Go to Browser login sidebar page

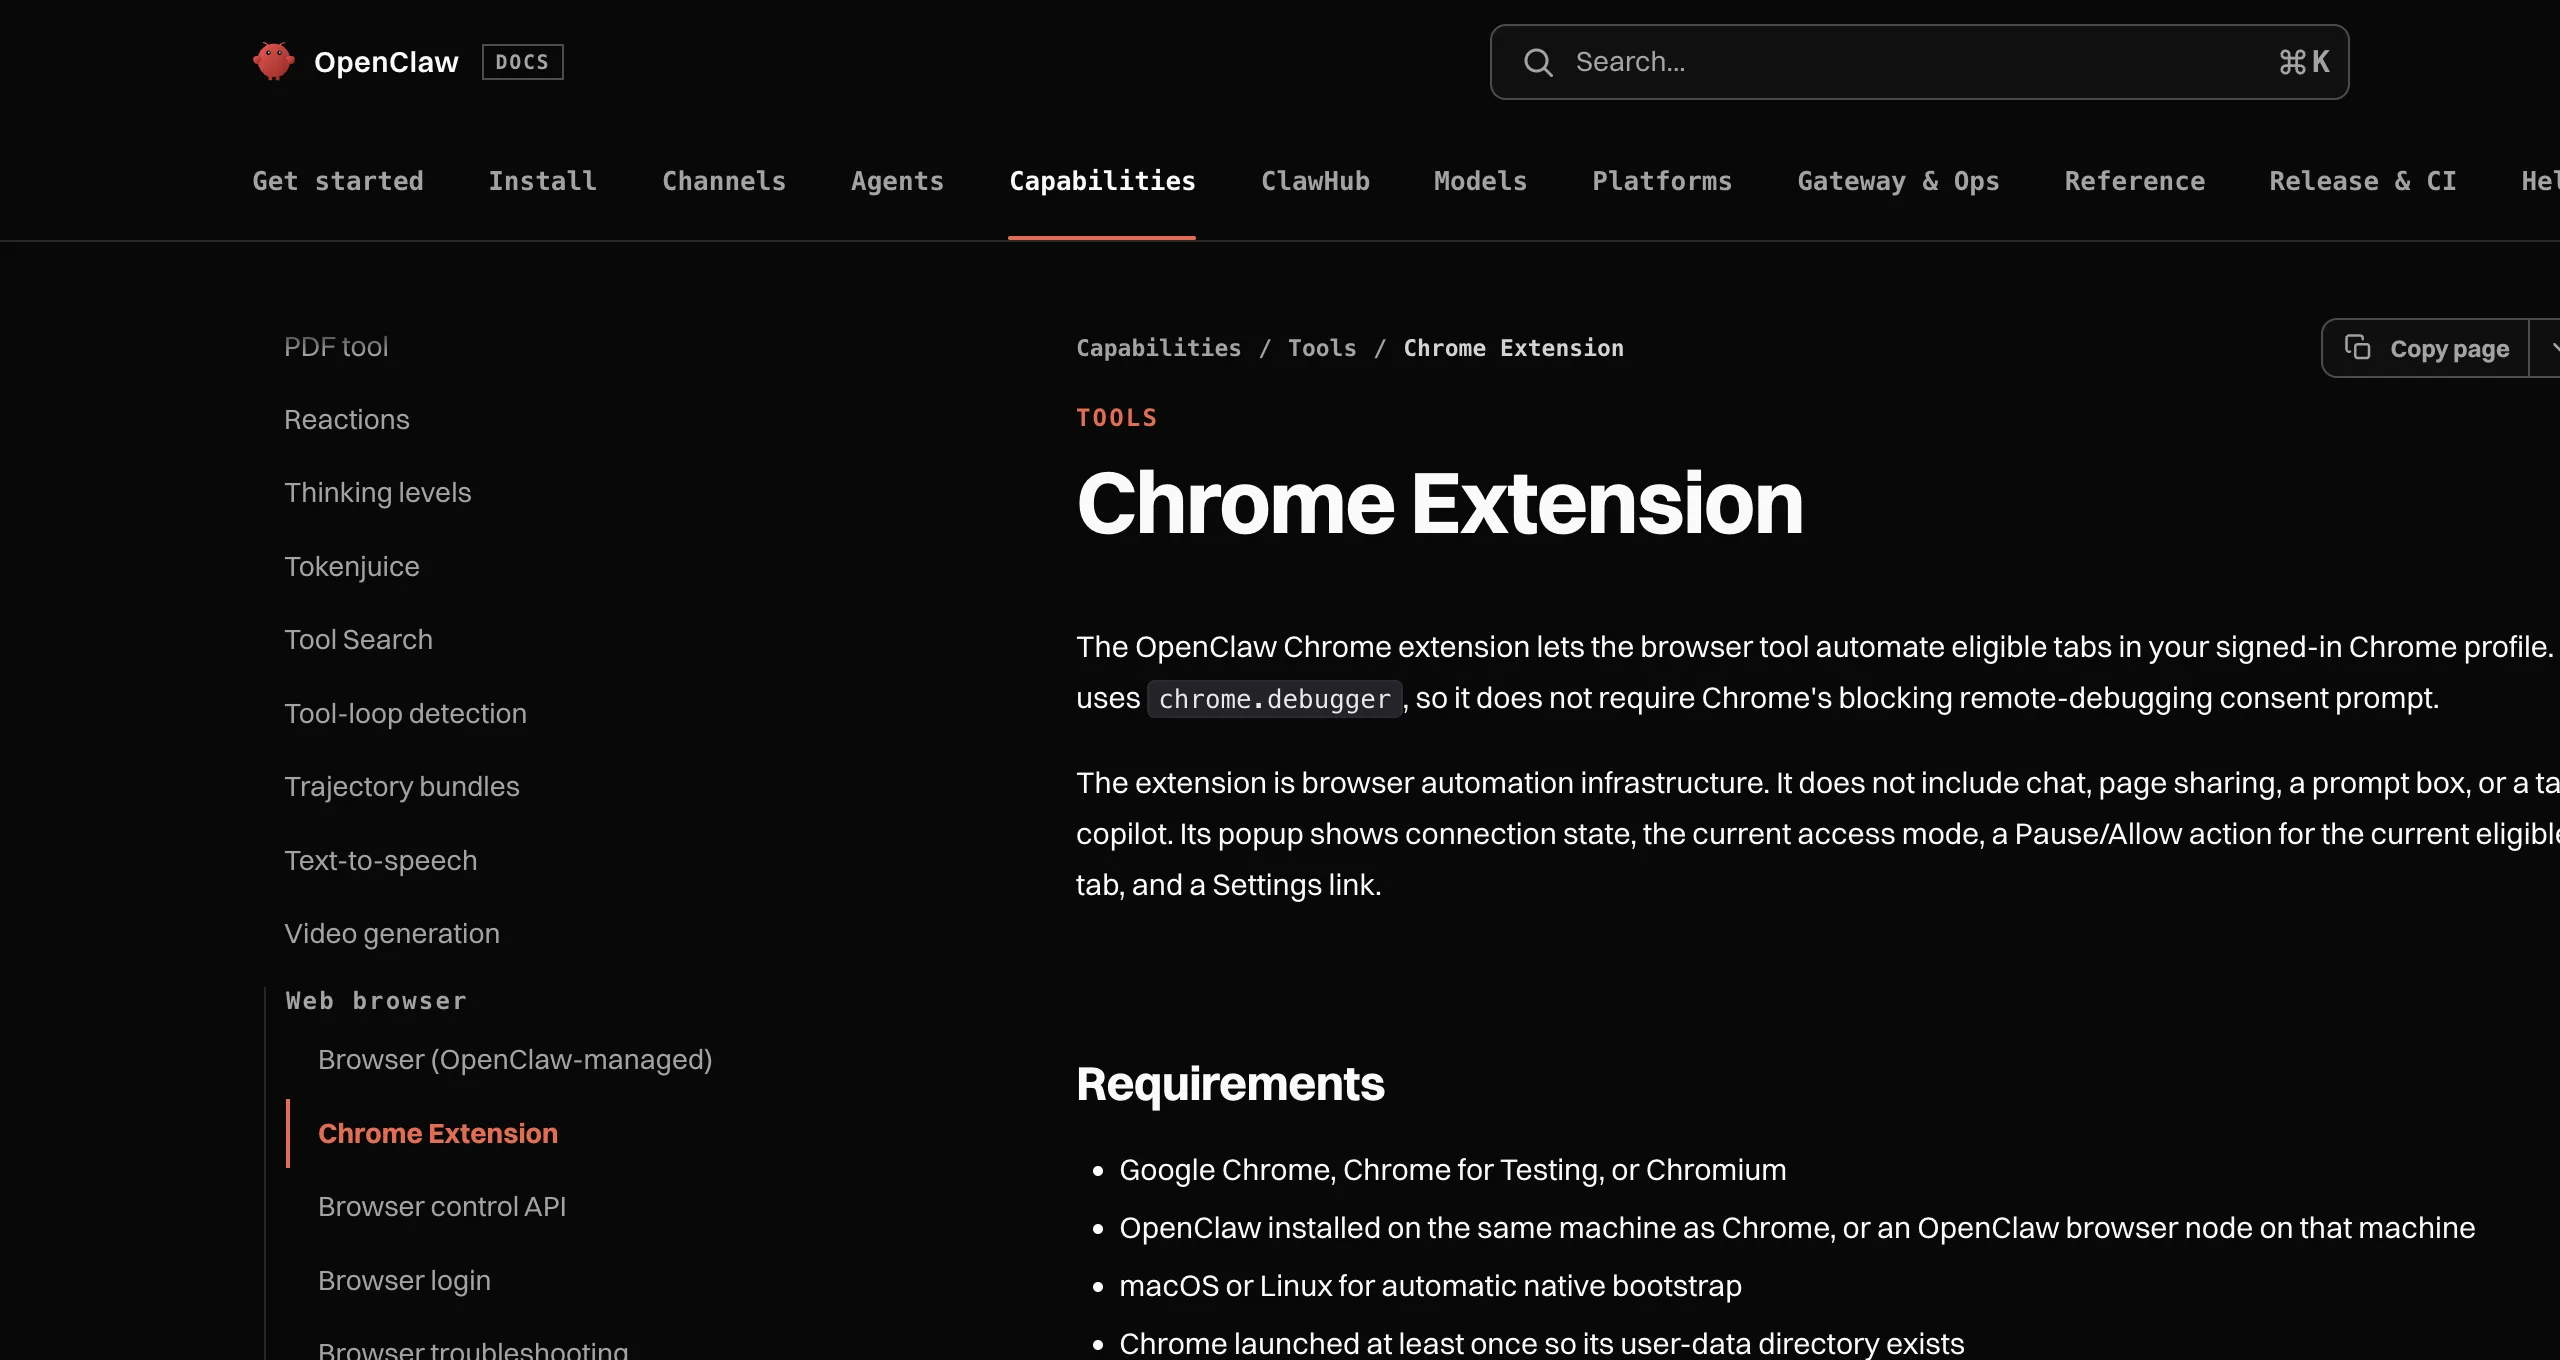coord(404,1281)
